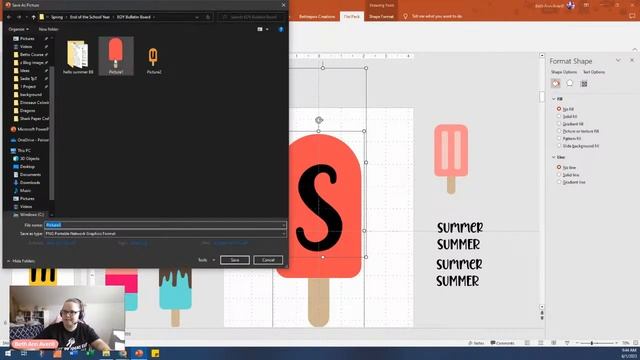Click the Tell me lightbulb icon
This screenshot has height=360, width=640.
(405, 17)
